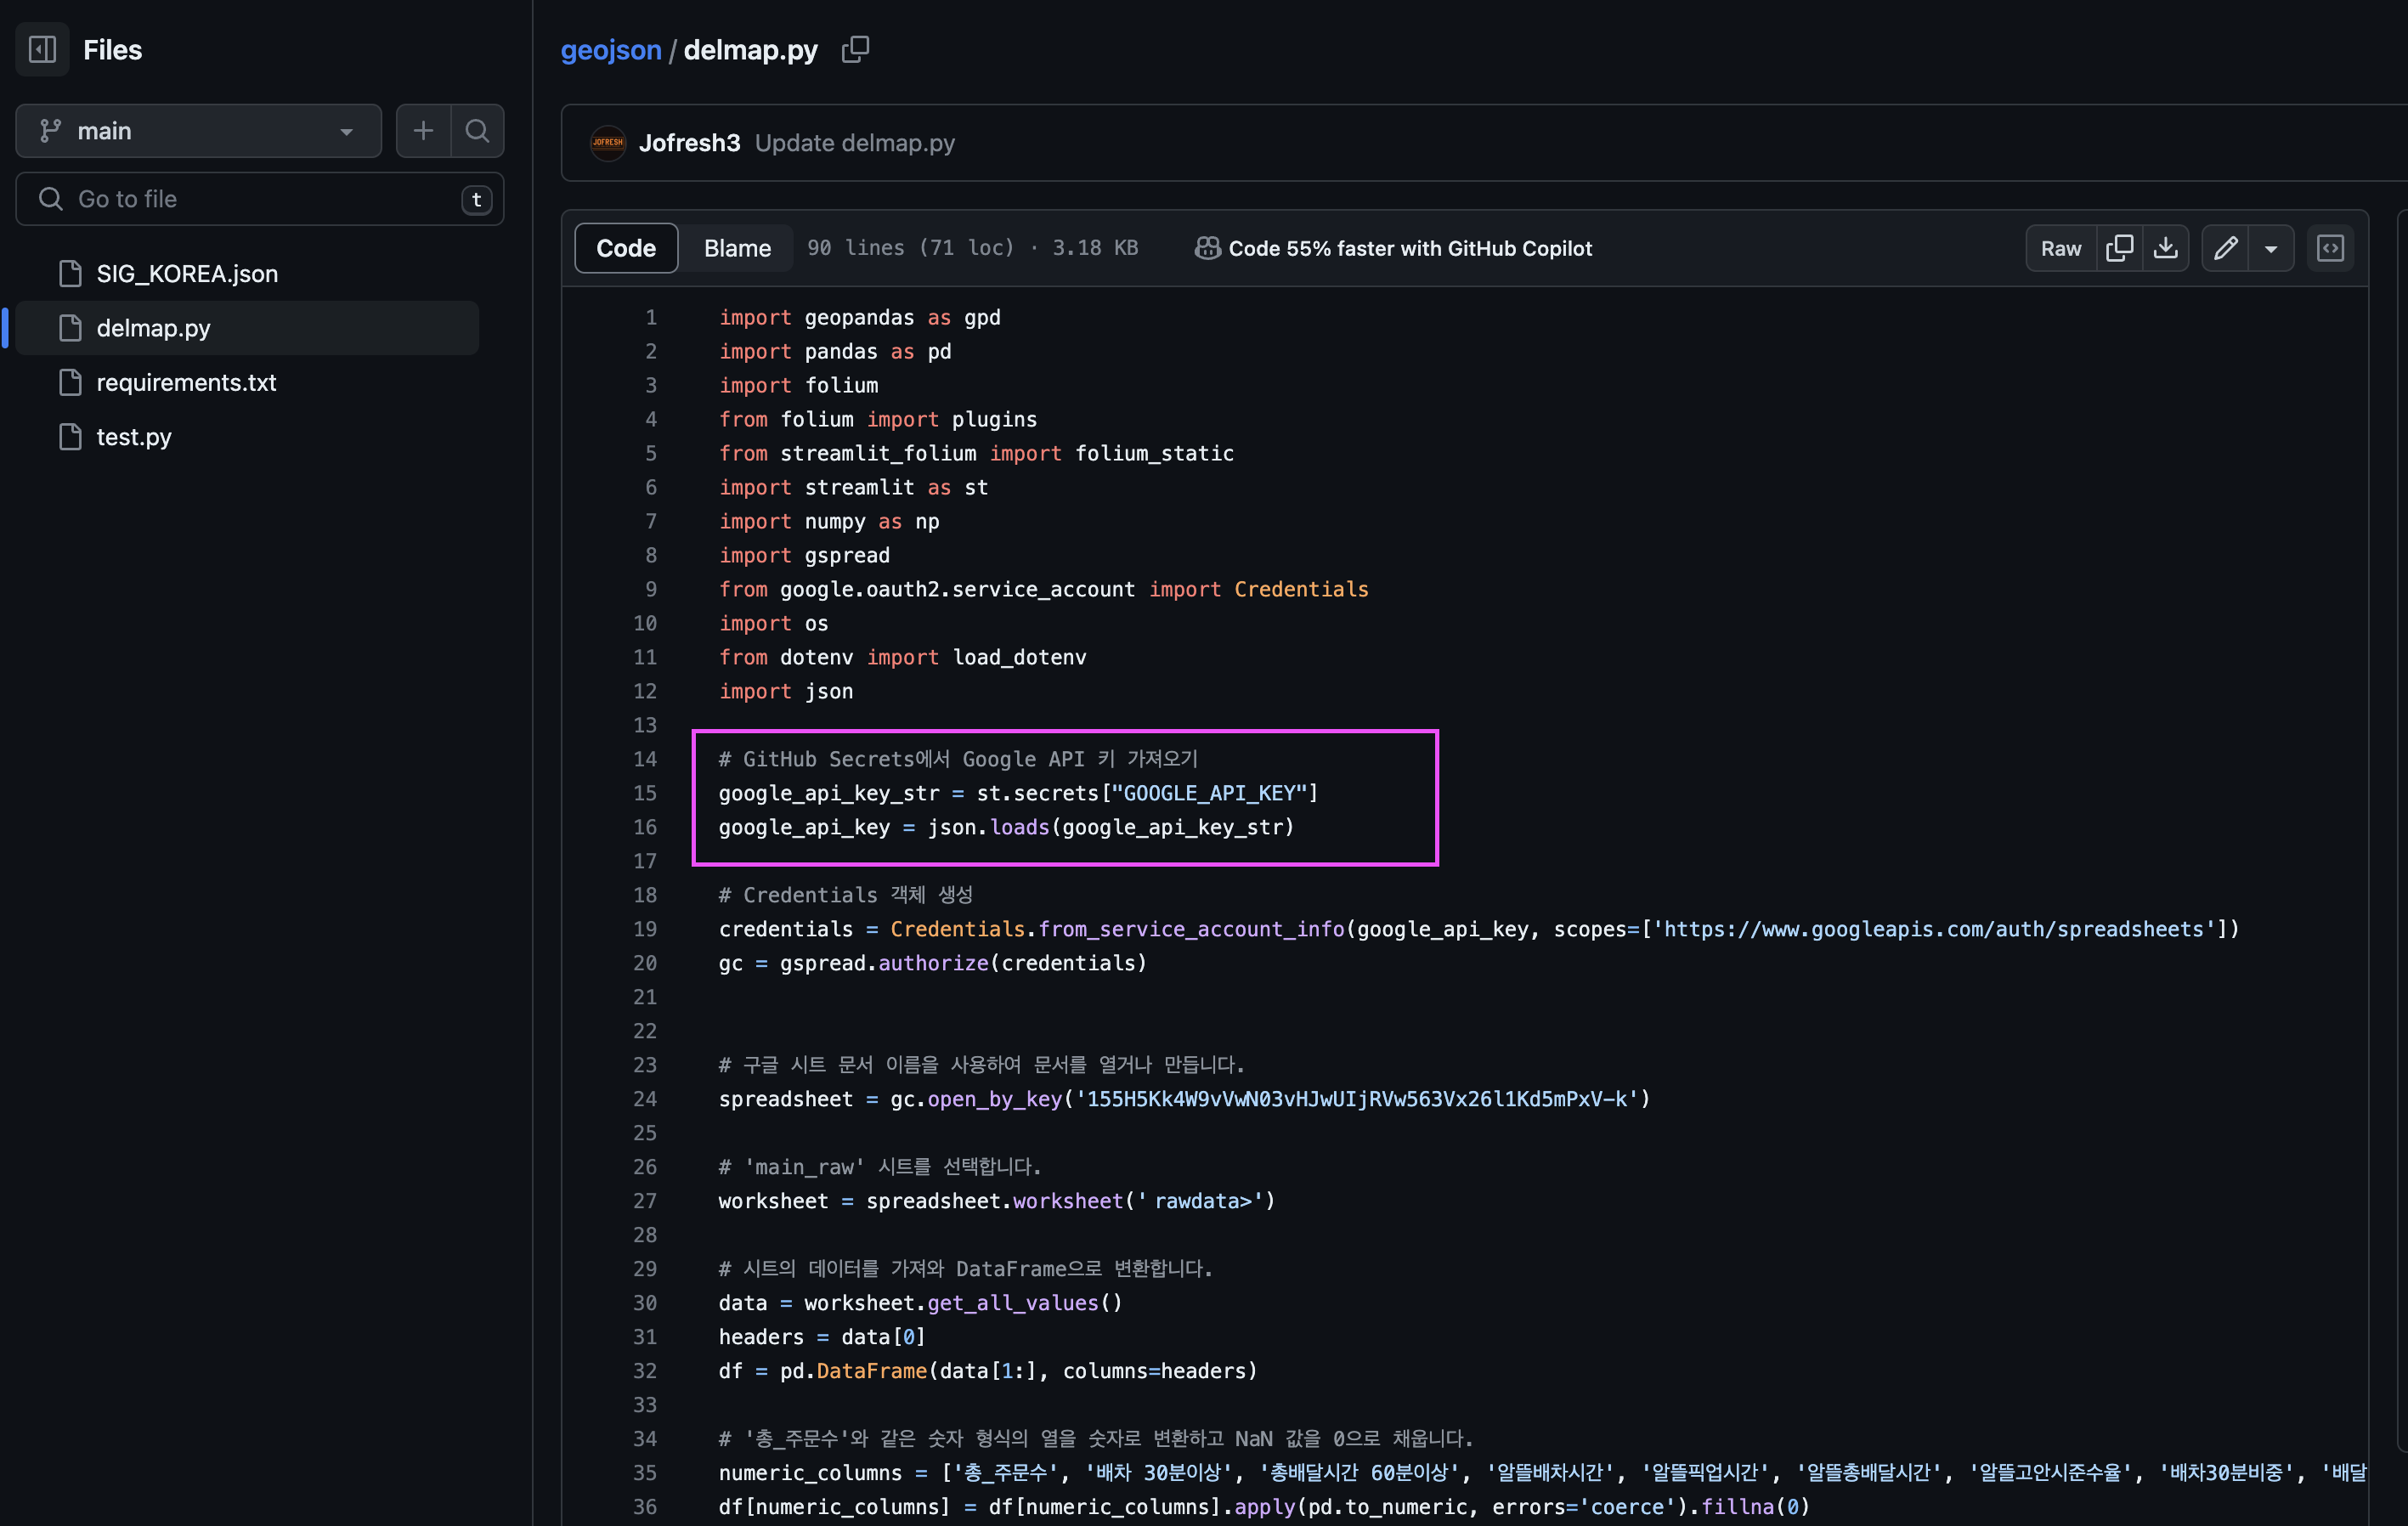
Task: Select the Code tab
Action: pyautogui.click(x=626, y=248)
